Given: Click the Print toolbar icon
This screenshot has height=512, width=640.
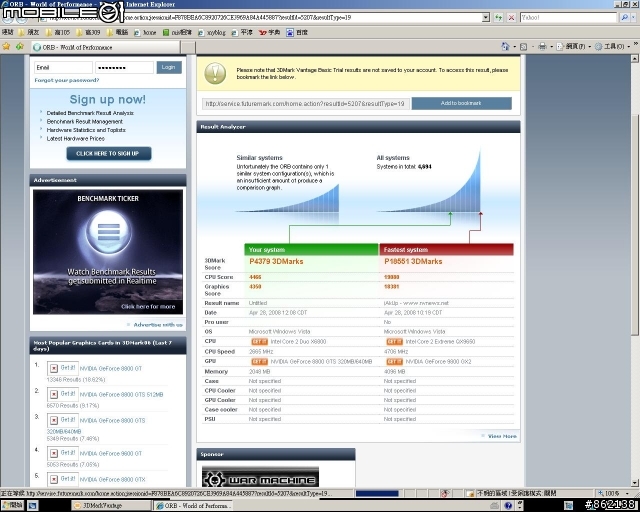Looking at the screenshot, I should point(542,47).
